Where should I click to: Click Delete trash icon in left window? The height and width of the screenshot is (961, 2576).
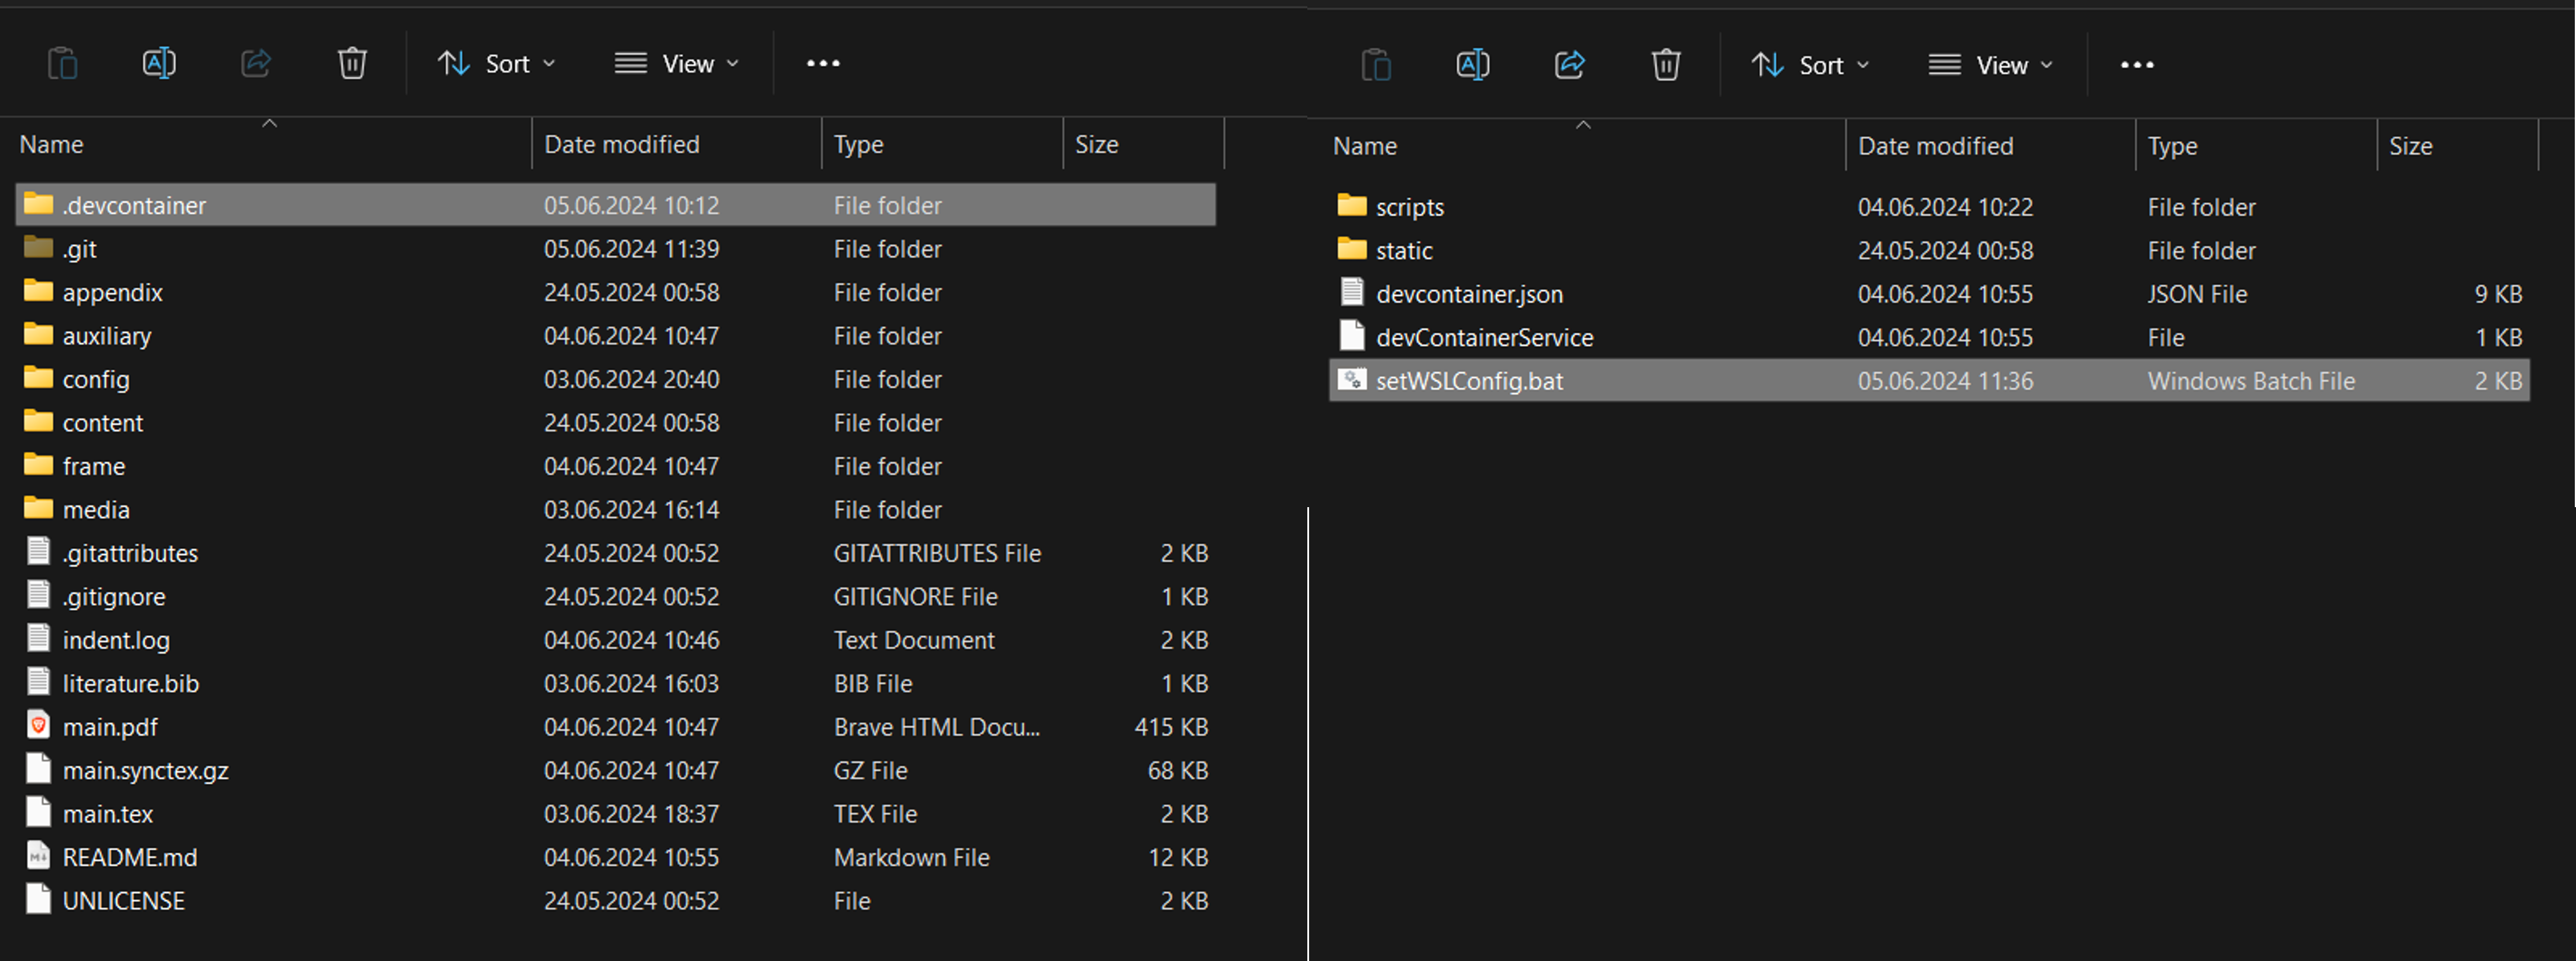point(352,64)
